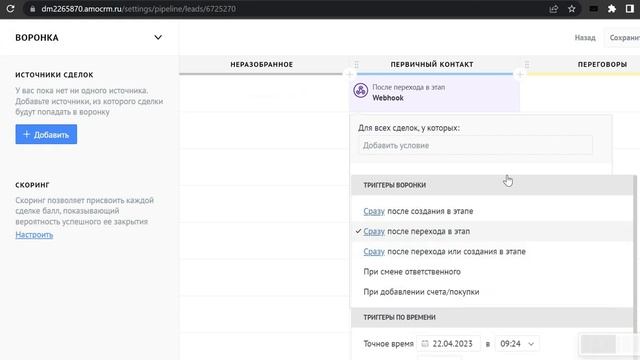Reload the page with the browser refresh icon
The image size is (640, 360).
tap(10, 9)
